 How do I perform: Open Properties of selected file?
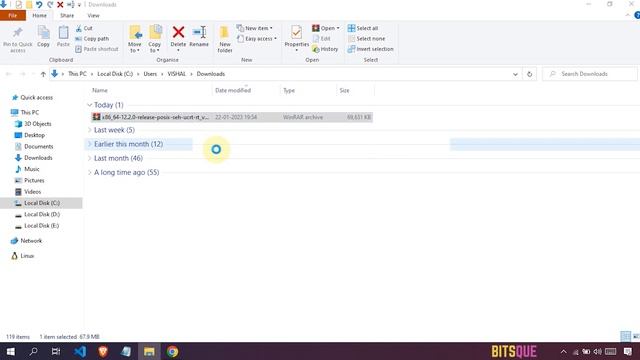(x=297, y=38)
